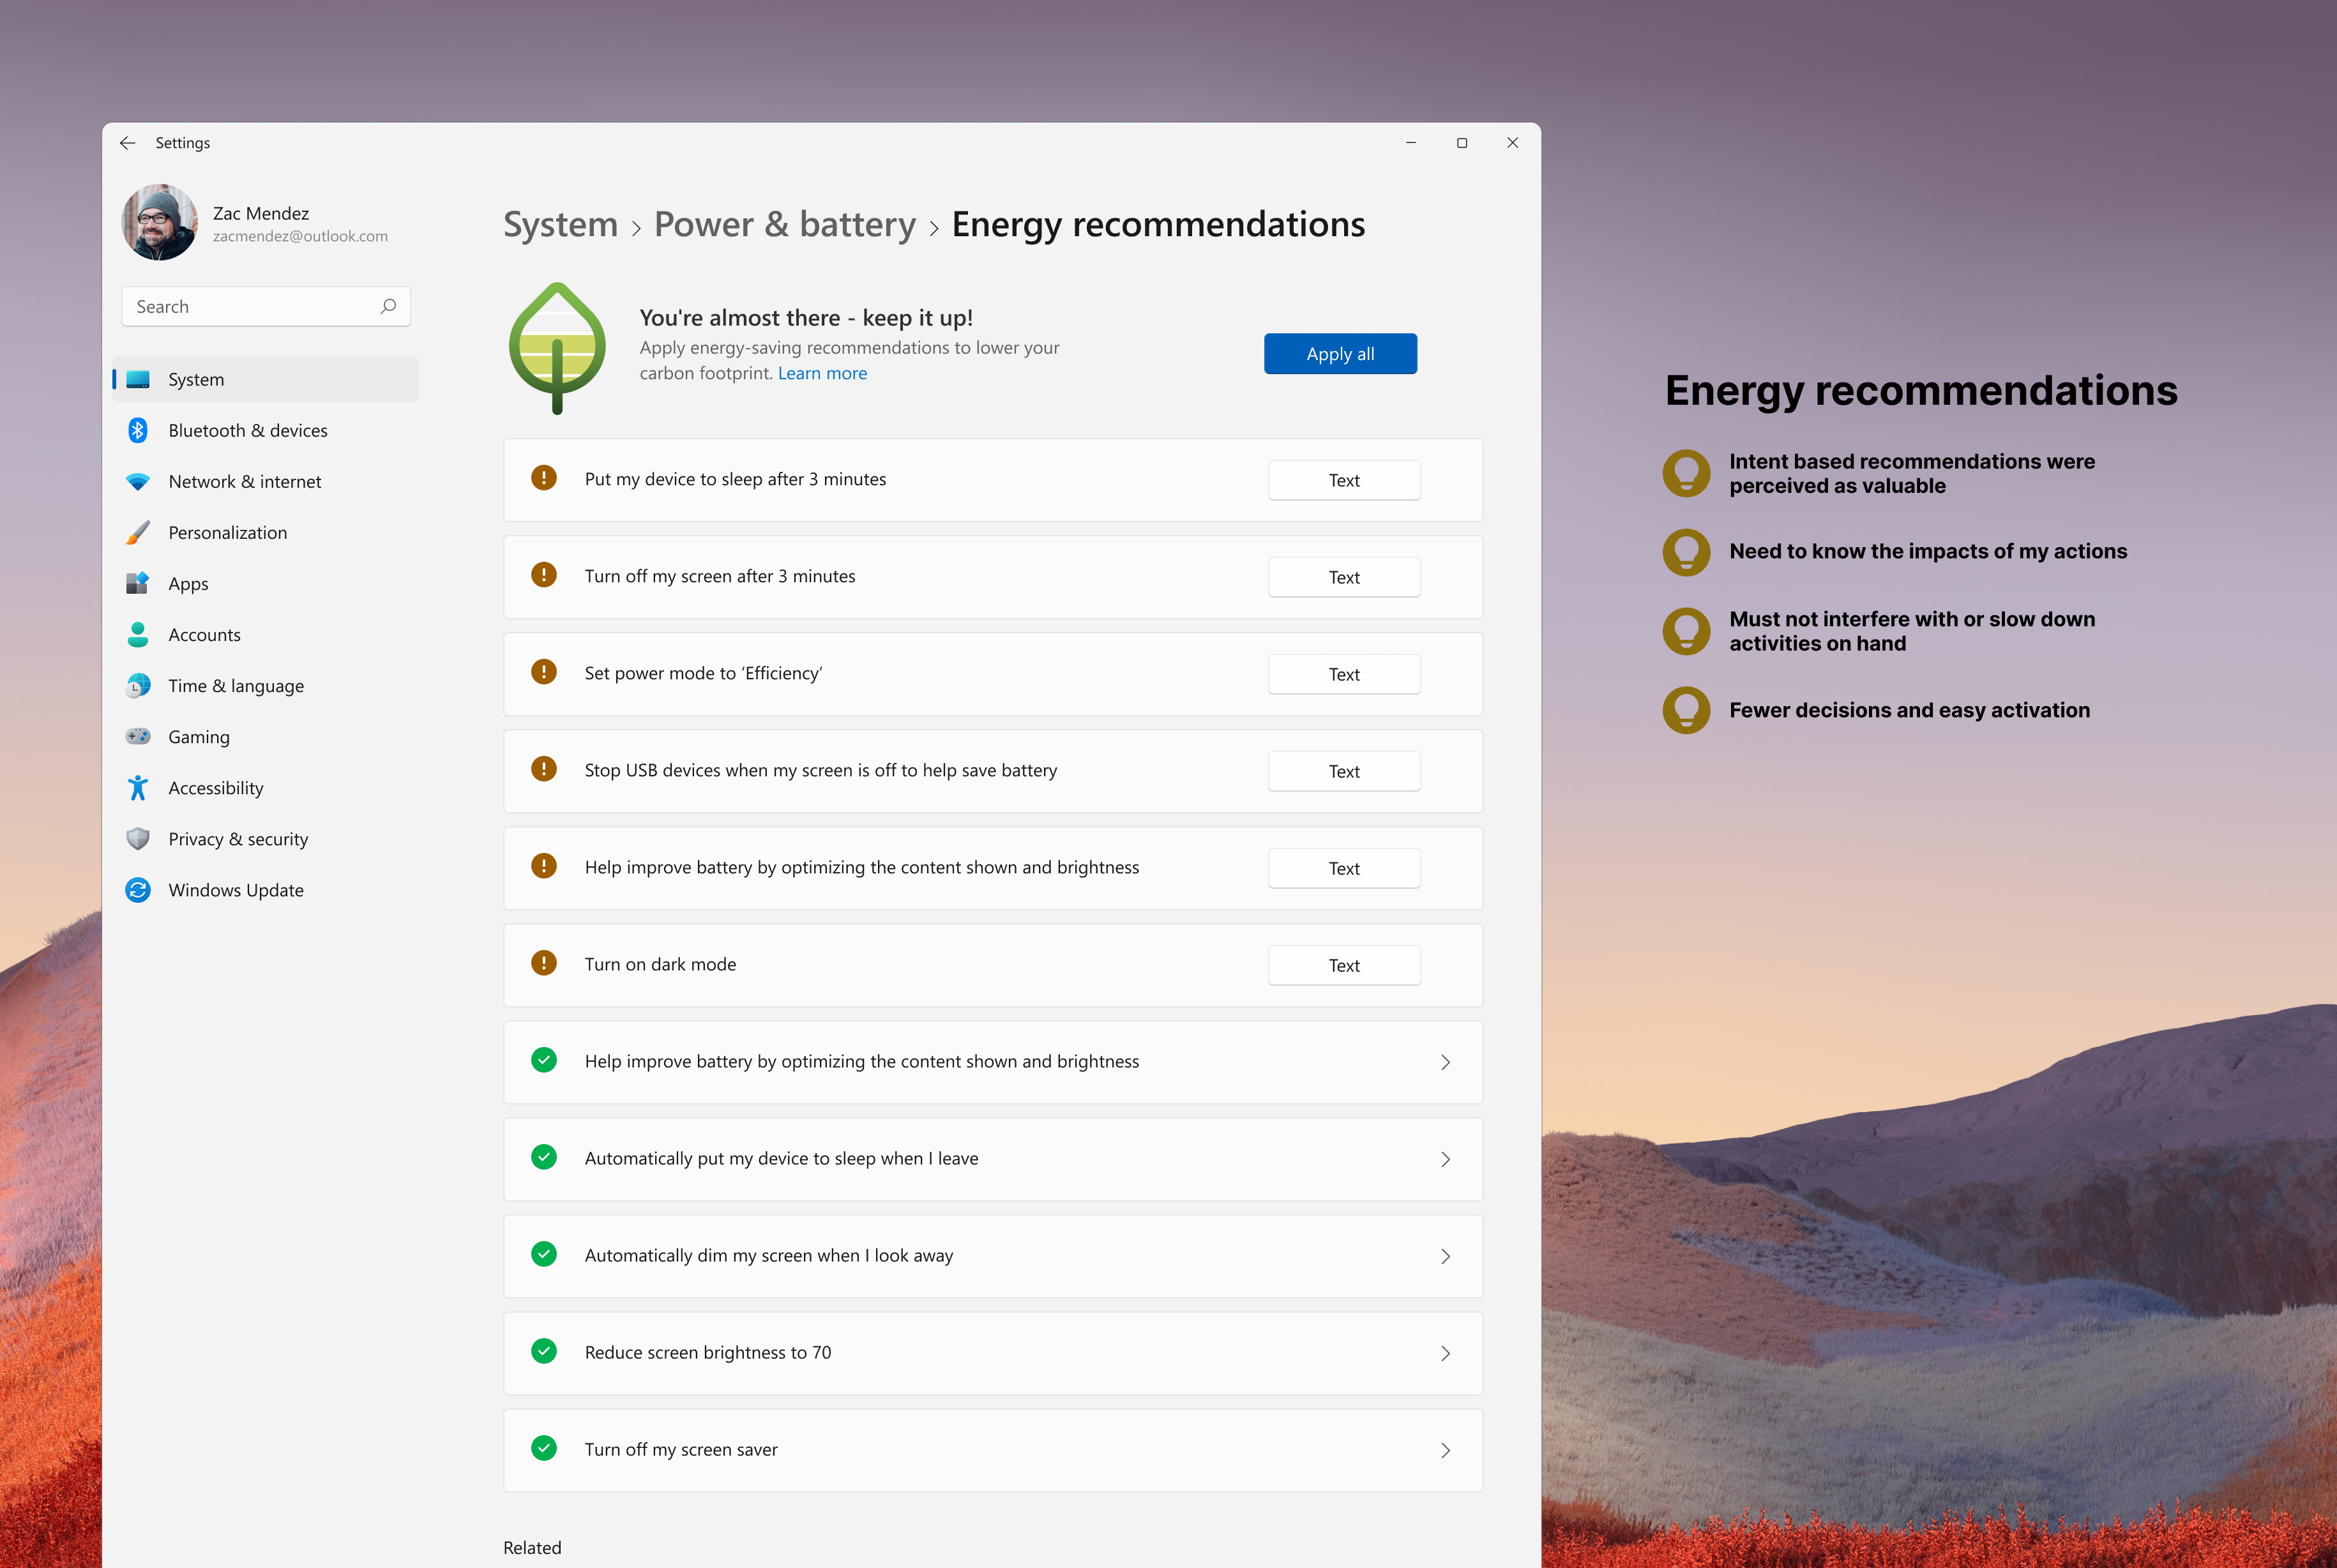Screen dimensions: 2337x1568
Task: Go to Power & battery in breadcrumb
Action: 785,224
